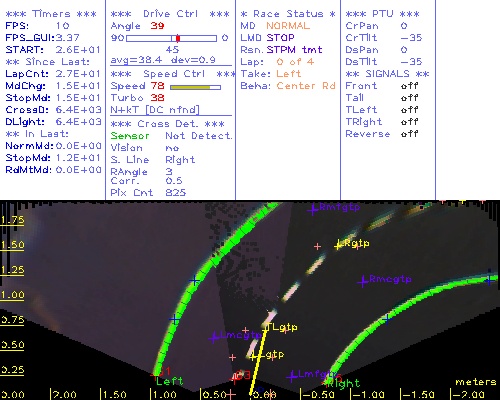Click the green Right lane label
500x400 pixels.
point(345,383)
